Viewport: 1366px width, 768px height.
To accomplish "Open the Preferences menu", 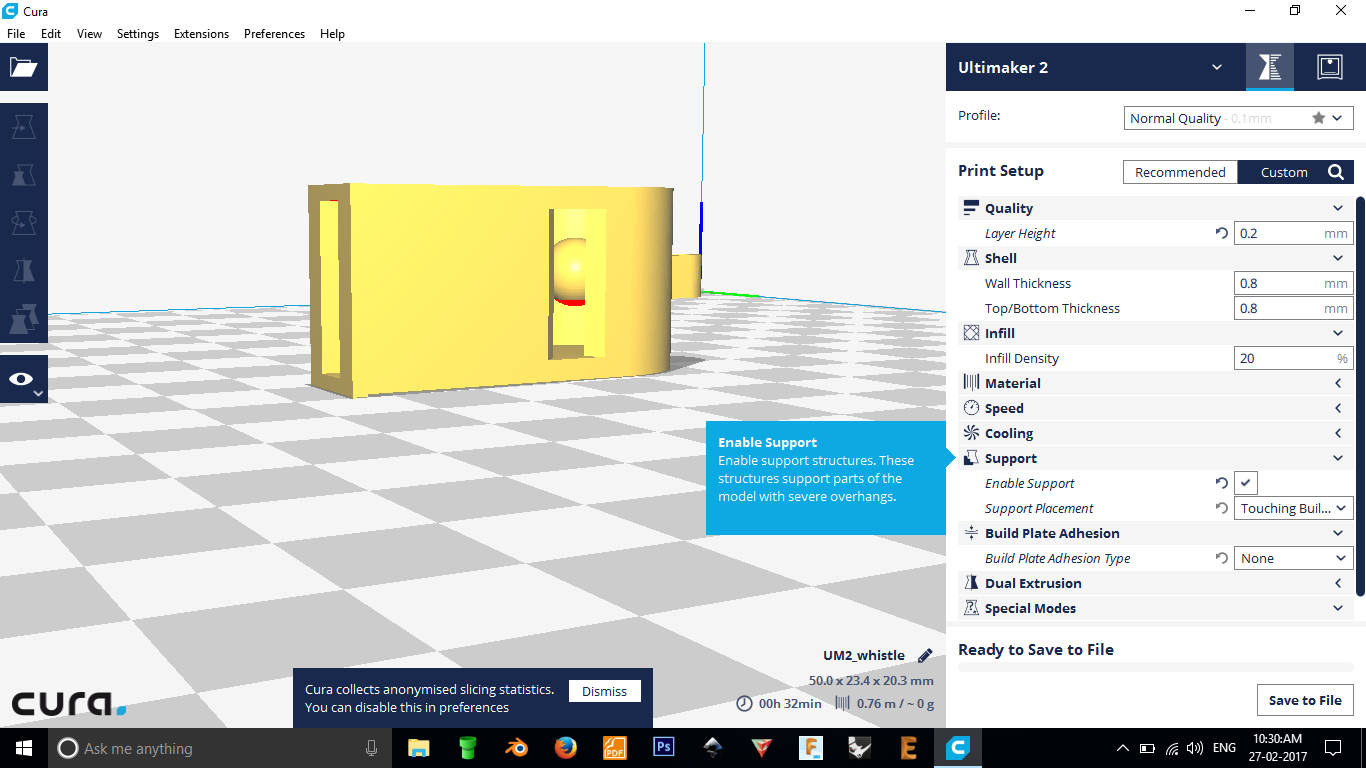I will pos(274,33).
